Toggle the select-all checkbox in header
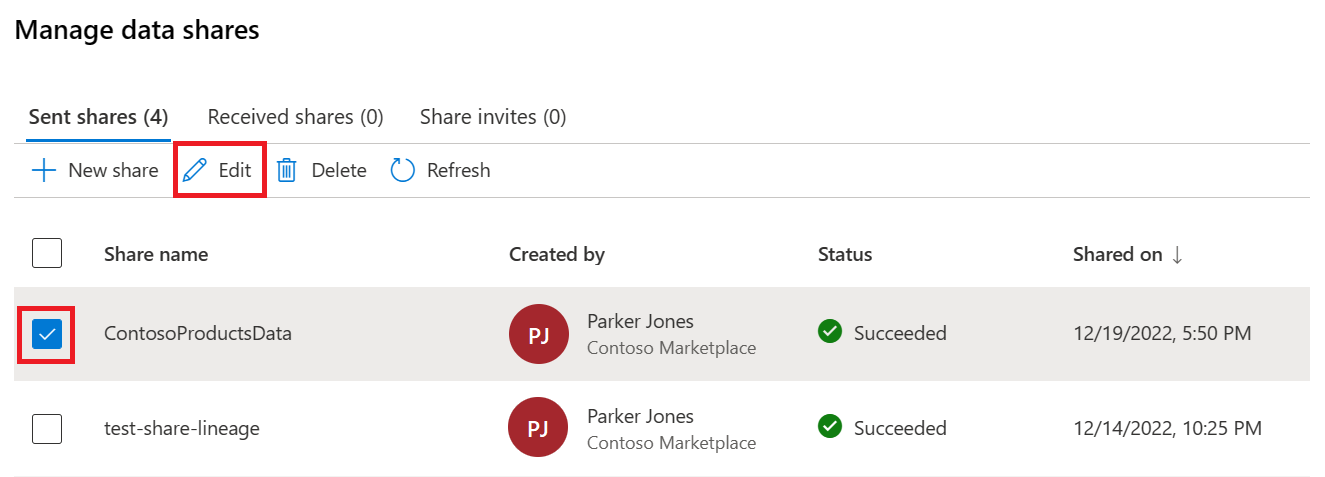 47,253
